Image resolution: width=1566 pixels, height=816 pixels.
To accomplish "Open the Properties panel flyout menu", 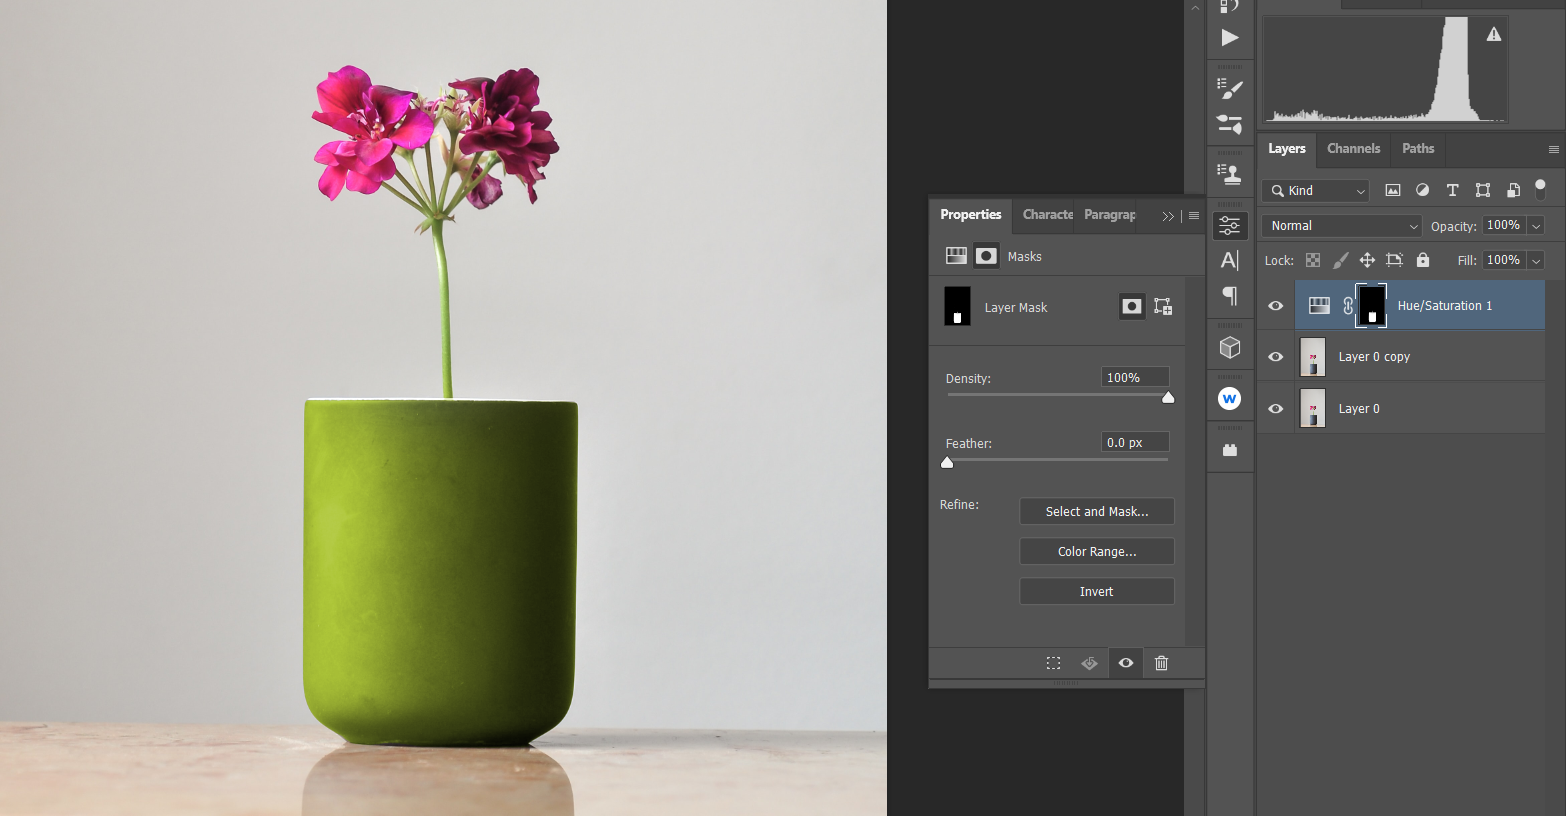I will tap(1194, 216).
